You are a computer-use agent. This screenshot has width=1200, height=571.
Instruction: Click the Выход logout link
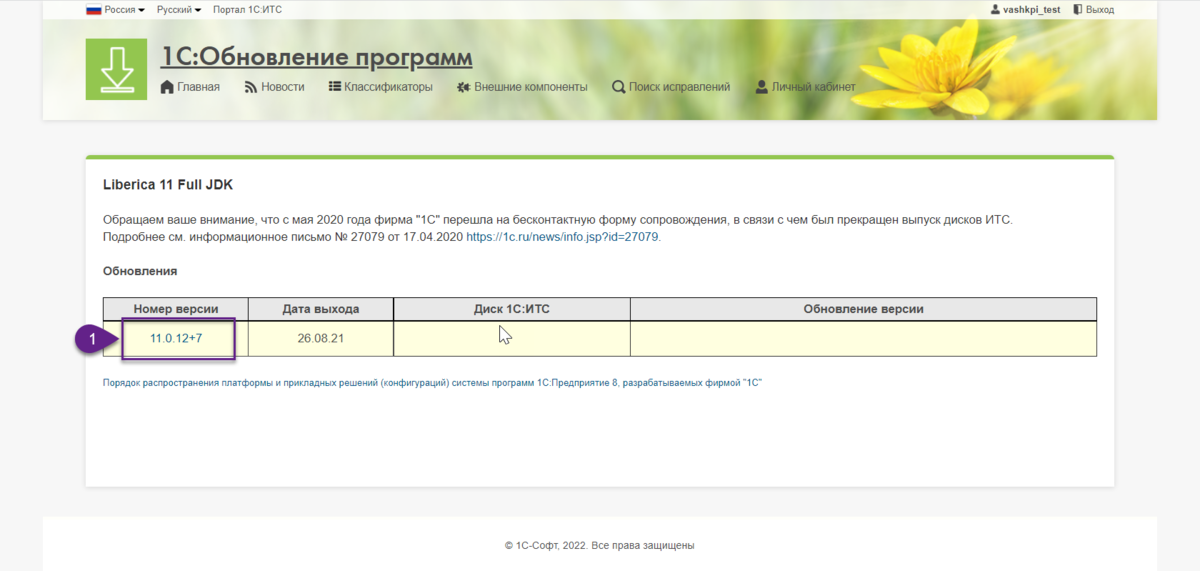(x=1100, y=9)
